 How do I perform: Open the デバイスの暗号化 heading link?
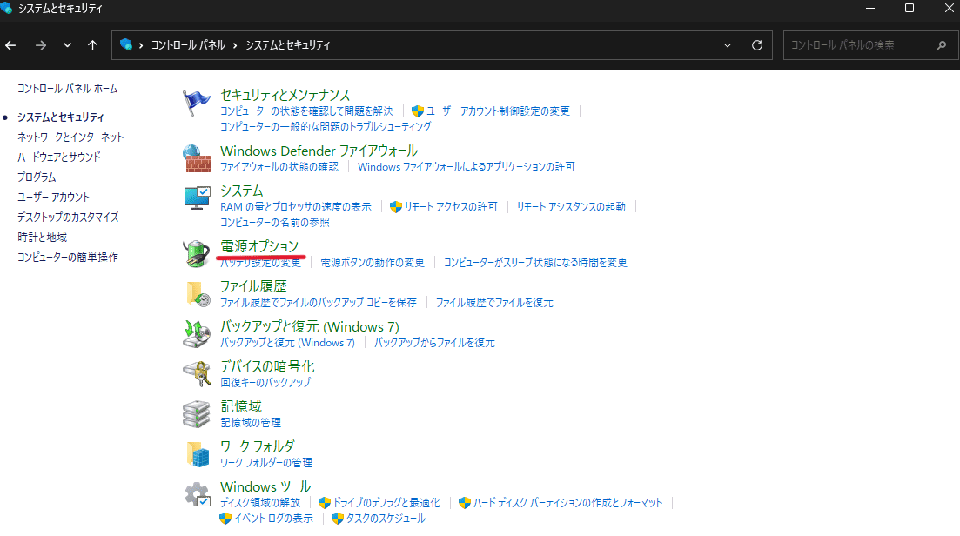pos(267,366)
